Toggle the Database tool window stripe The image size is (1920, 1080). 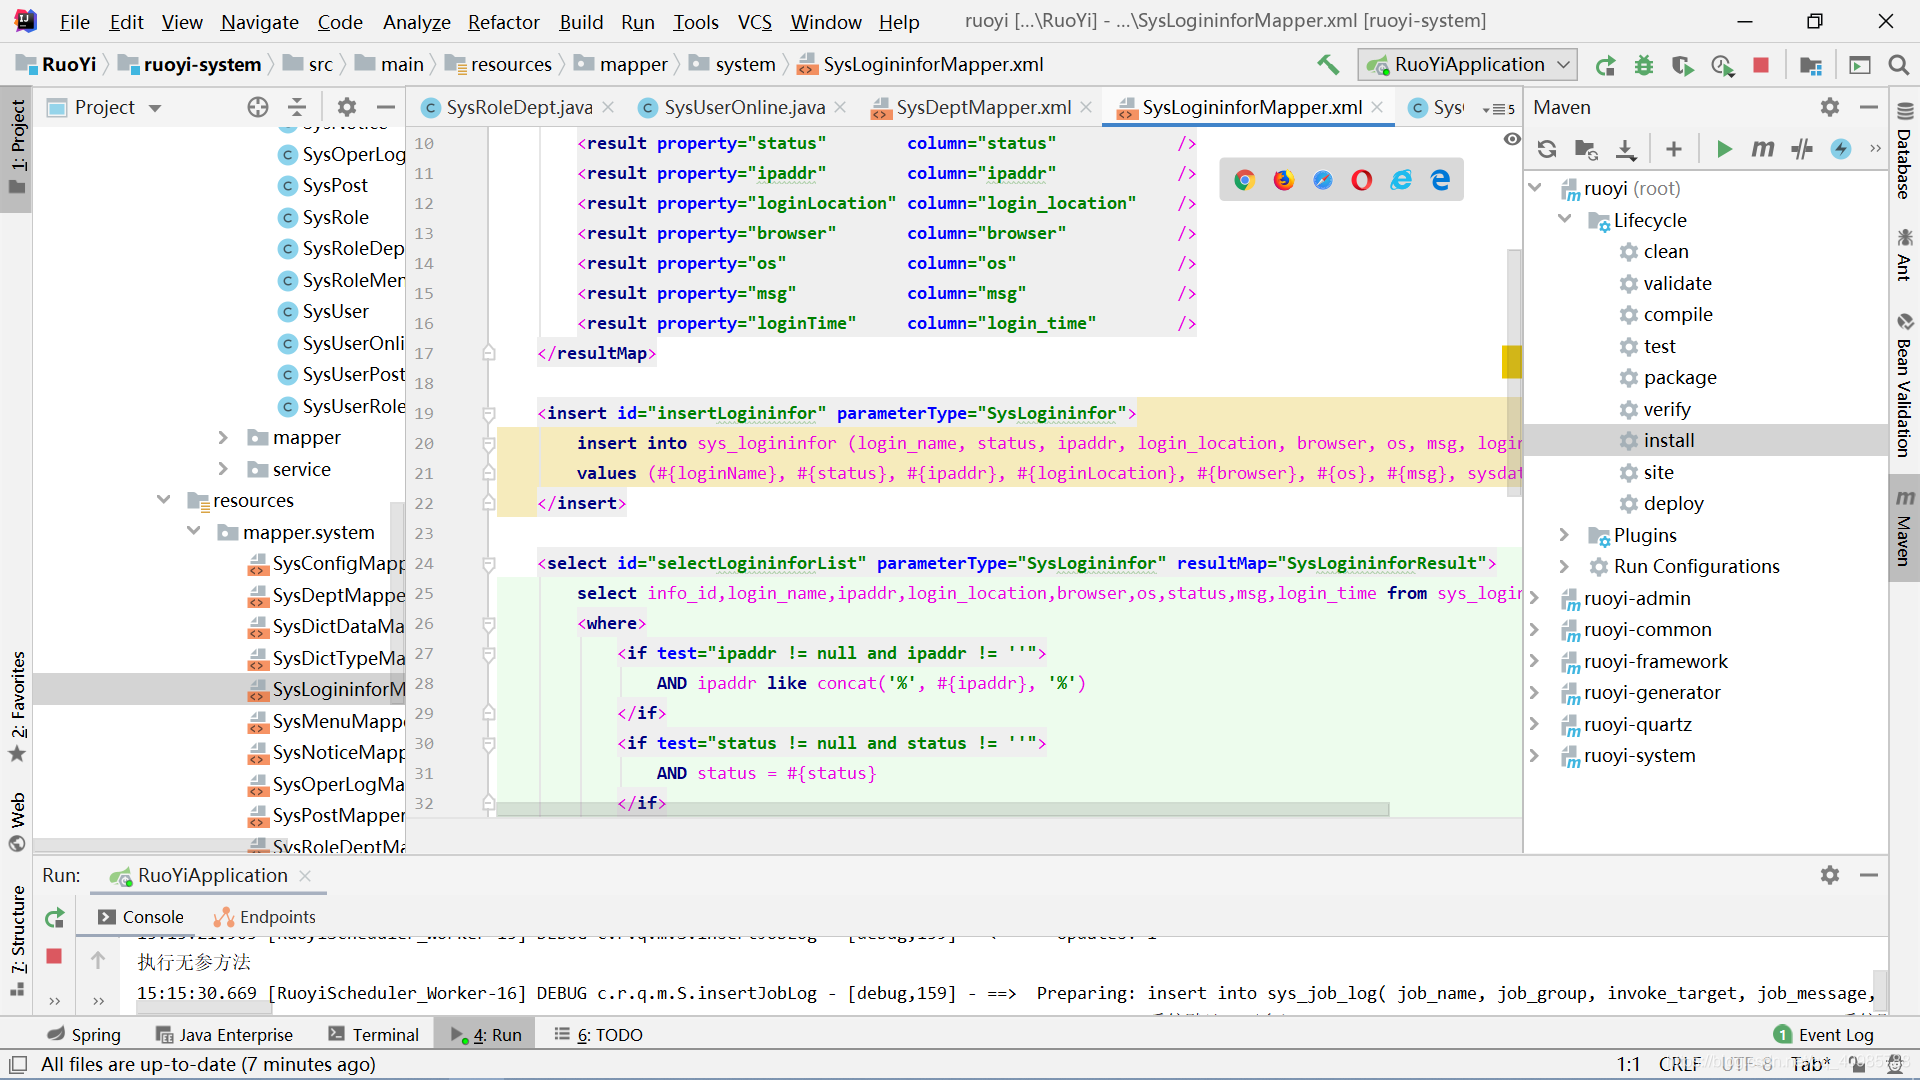pos(1904,152)
